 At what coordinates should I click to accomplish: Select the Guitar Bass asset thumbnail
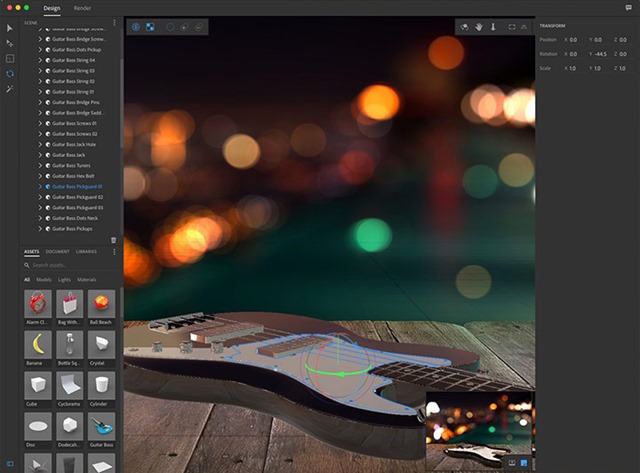tap(101, 426)
